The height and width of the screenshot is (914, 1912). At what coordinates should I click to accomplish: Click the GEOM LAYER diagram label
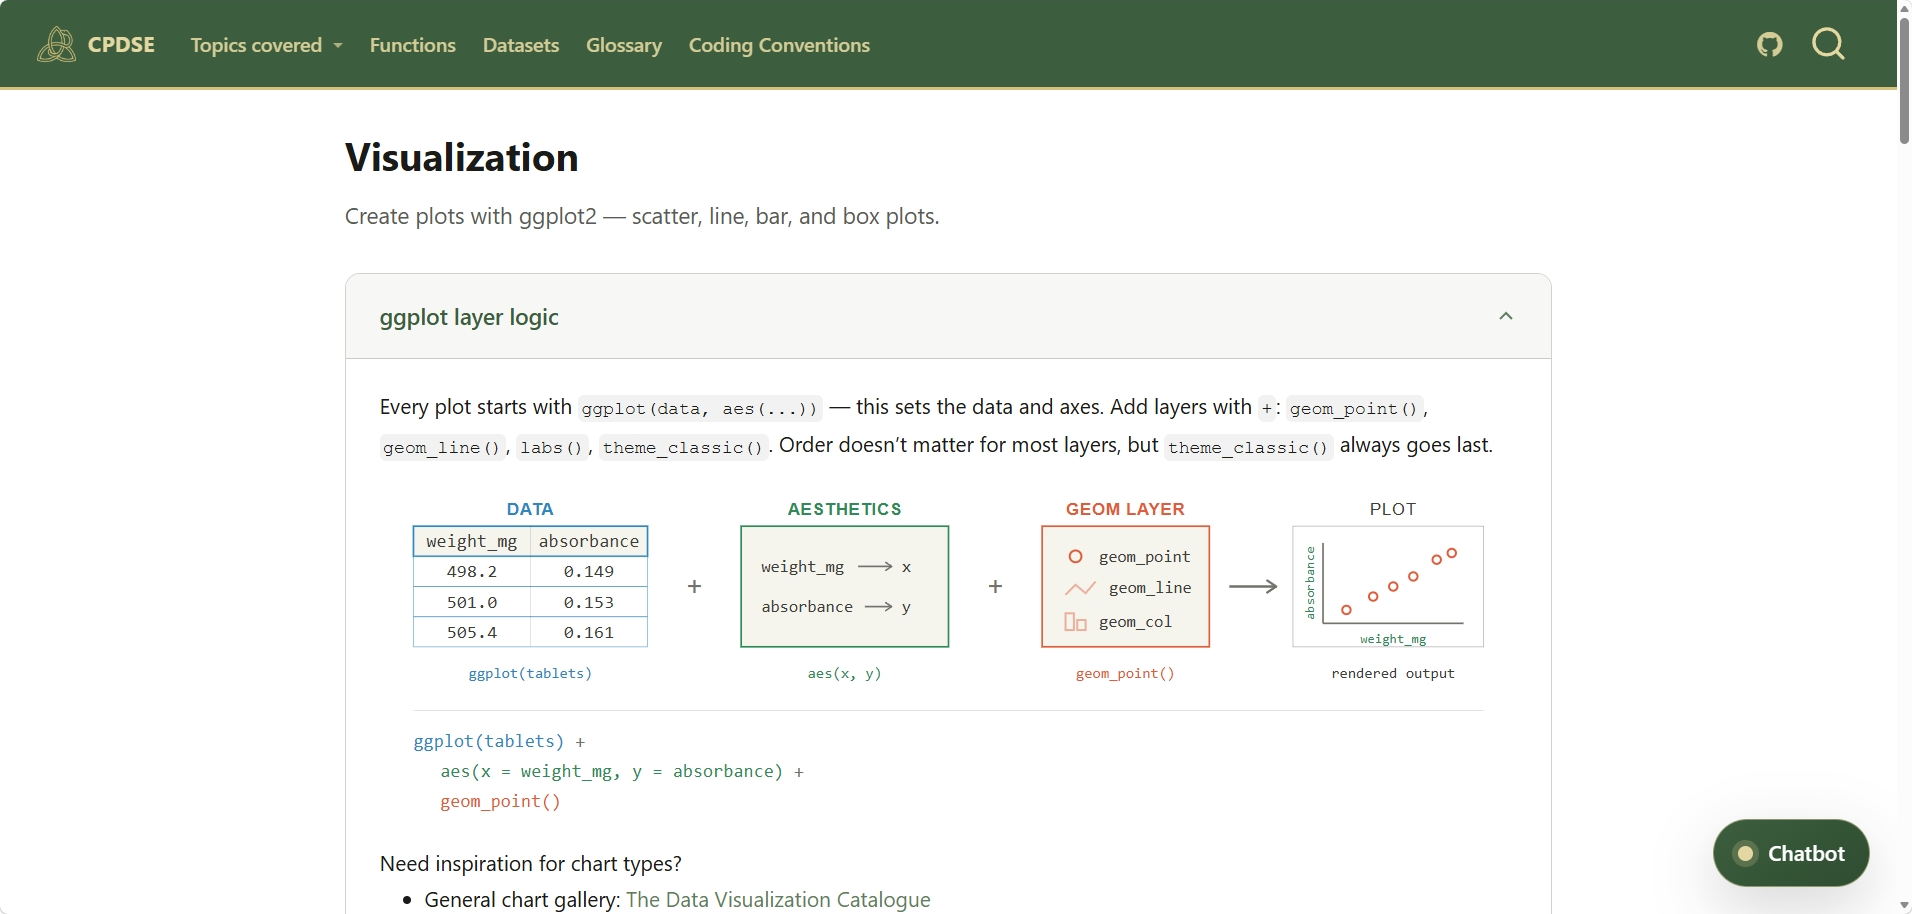coord(1125,509)
